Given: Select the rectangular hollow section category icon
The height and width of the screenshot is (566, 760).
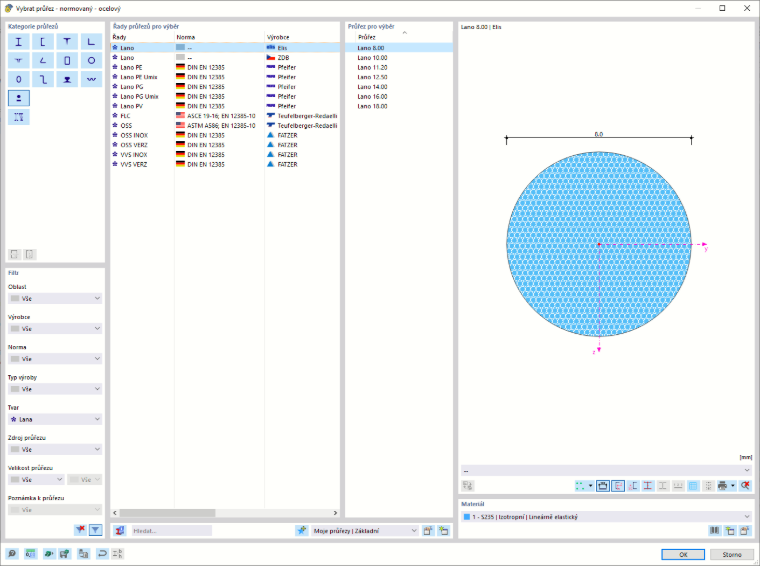Looking at the screenshot, I should point(67,61).
